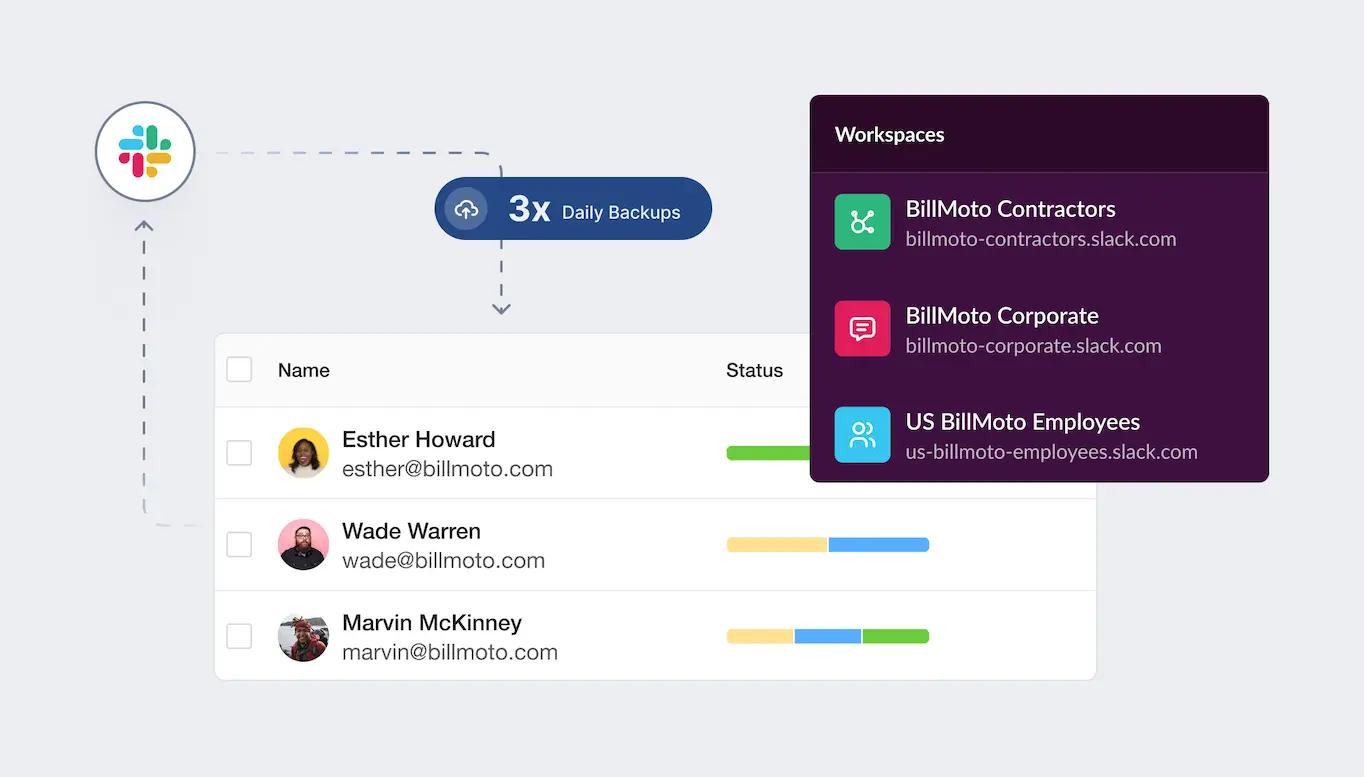The height and width of the screenshot is (777, 1364).
Task: Click Marvin McKinney's yellow status segment
Action: click(760, 636)
